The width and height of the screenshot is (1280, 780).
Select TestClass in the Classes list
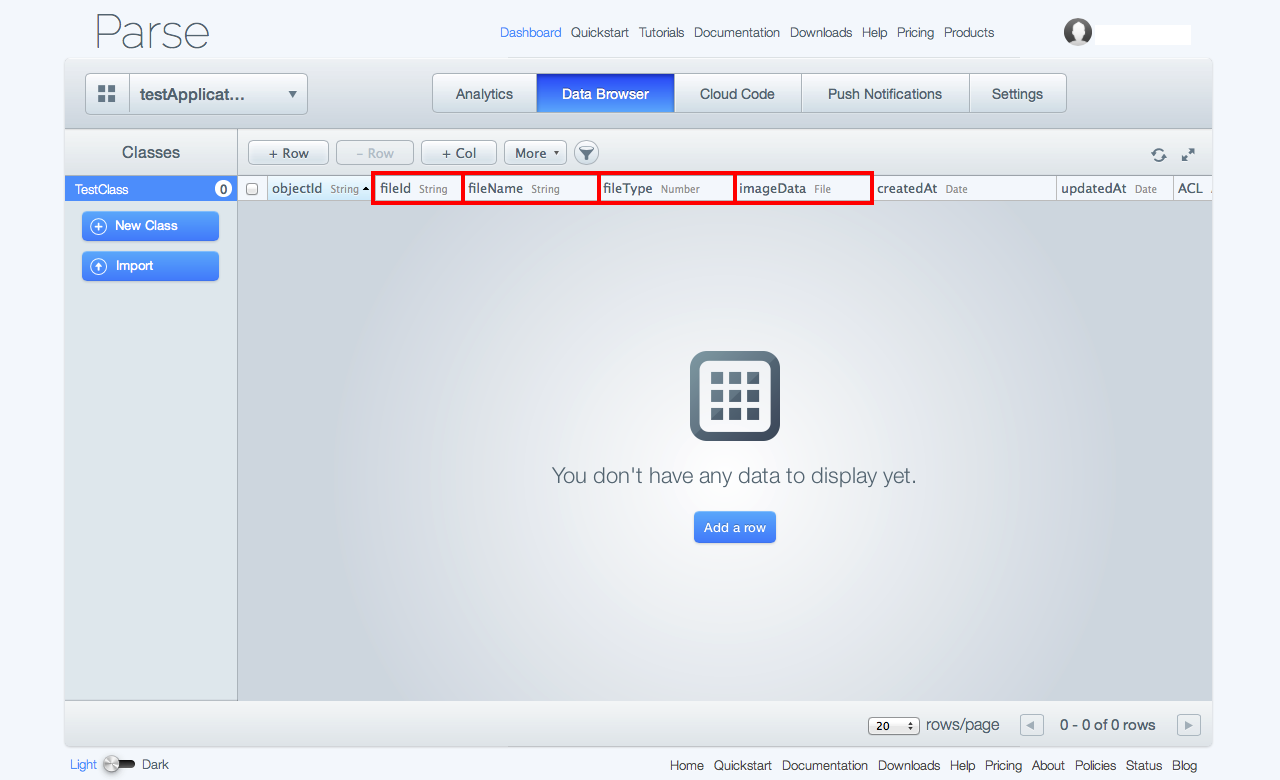click(x=151, y=189)
